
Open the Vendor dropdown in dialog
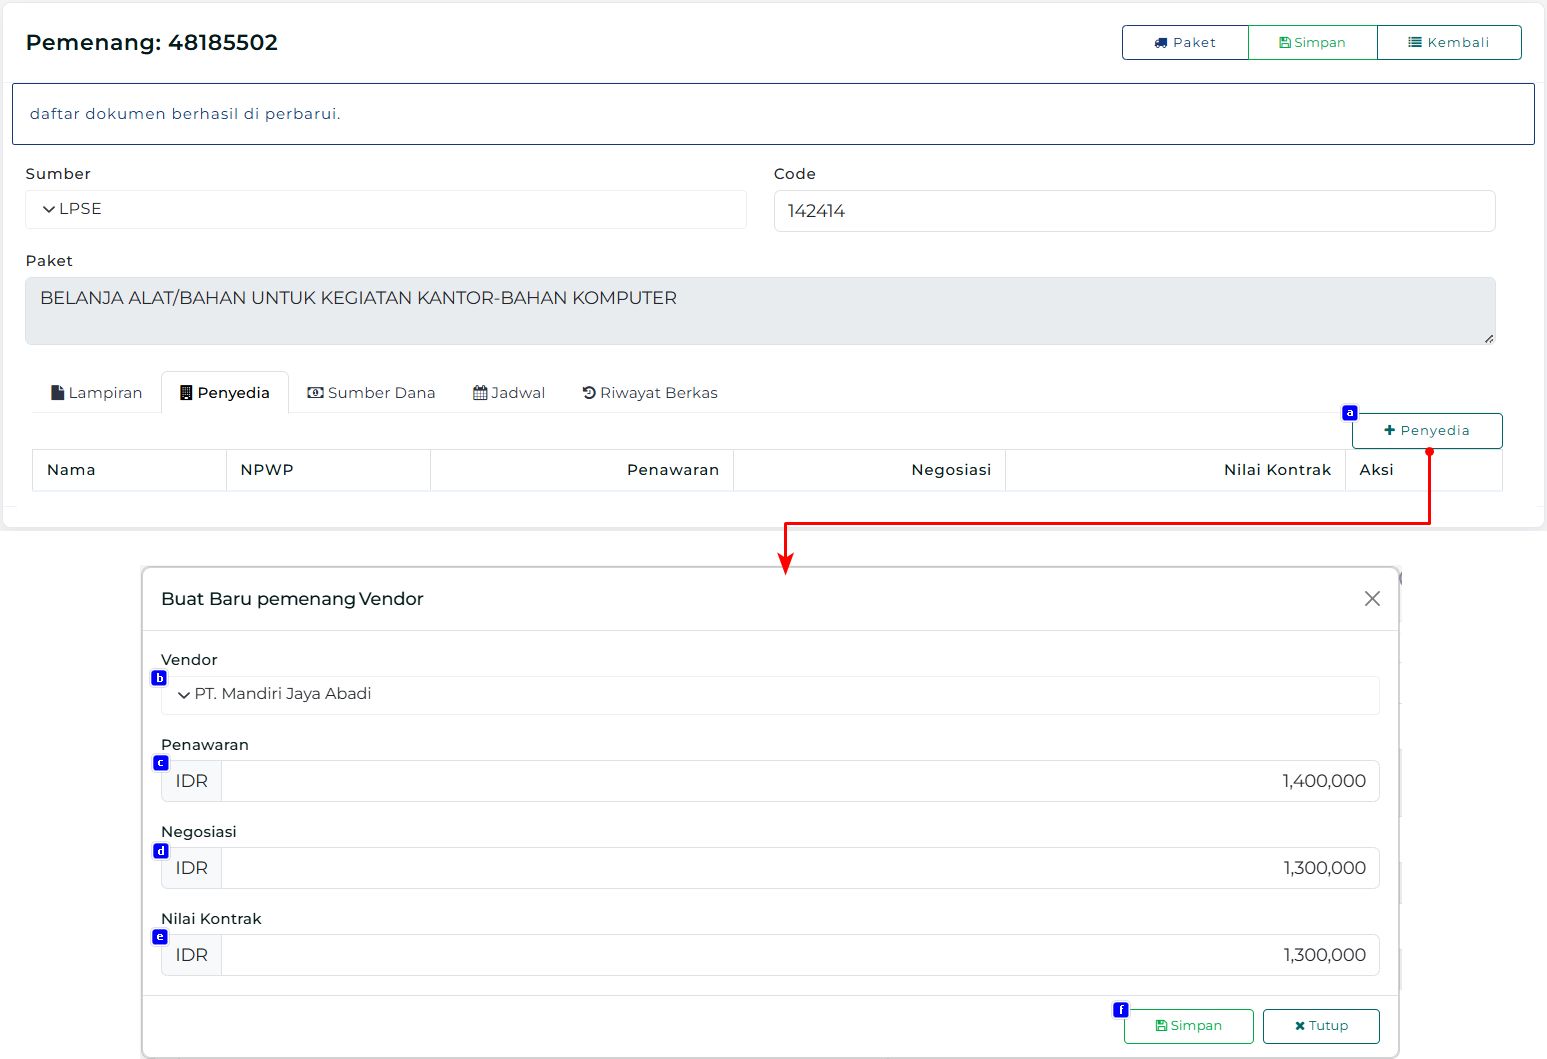[x=769, y=694]
